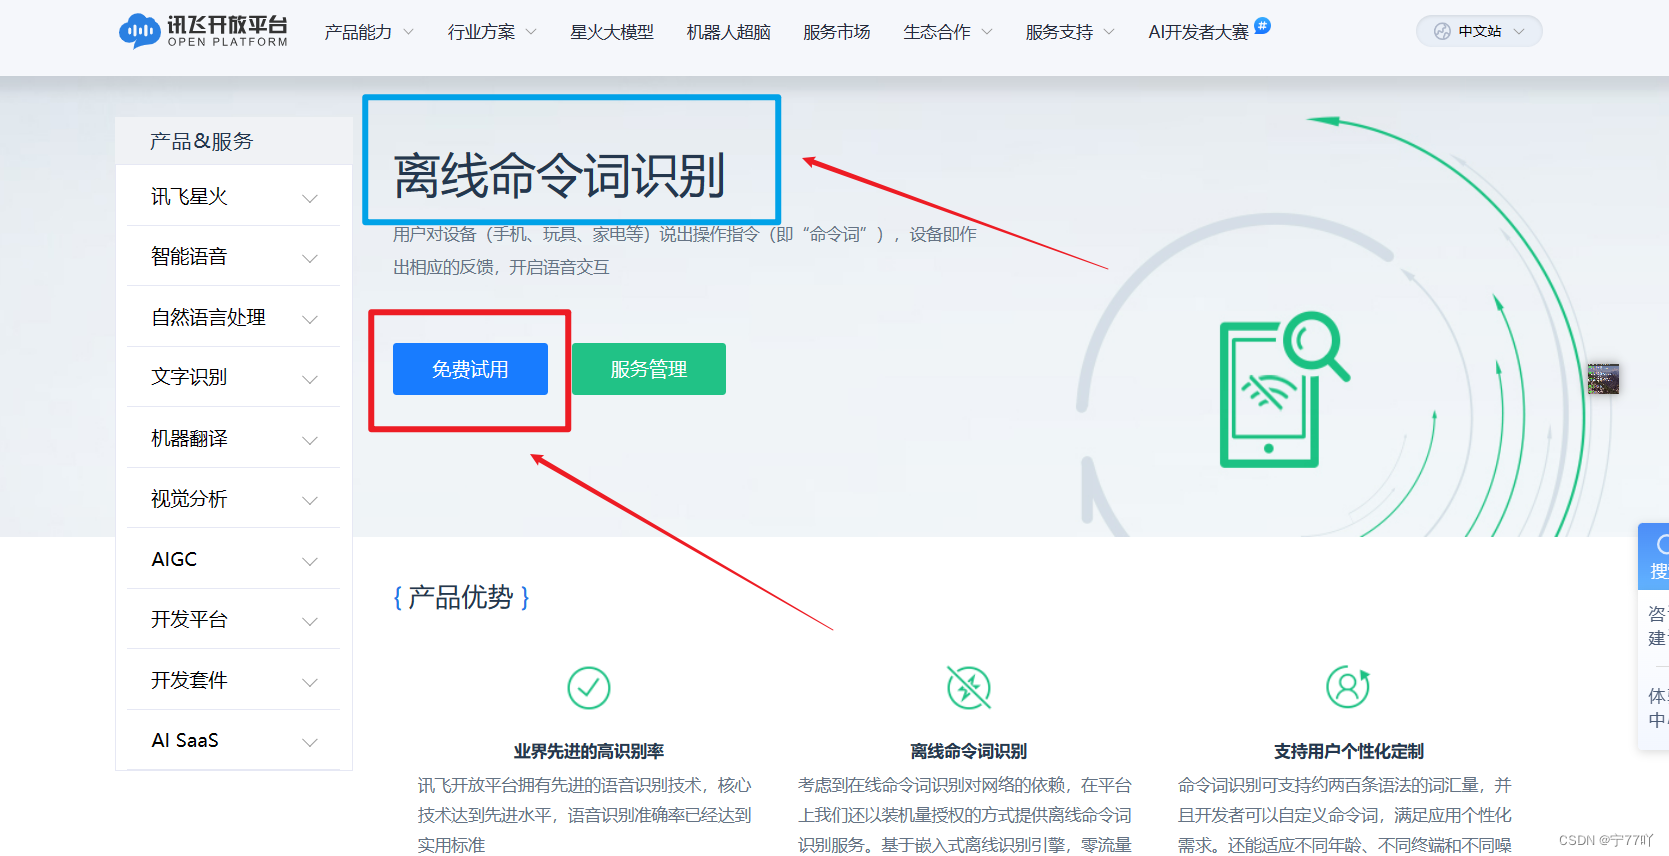Click the small thumbnail at right edge
This screenshot has height=856, width=1669.
[1603, 378]
